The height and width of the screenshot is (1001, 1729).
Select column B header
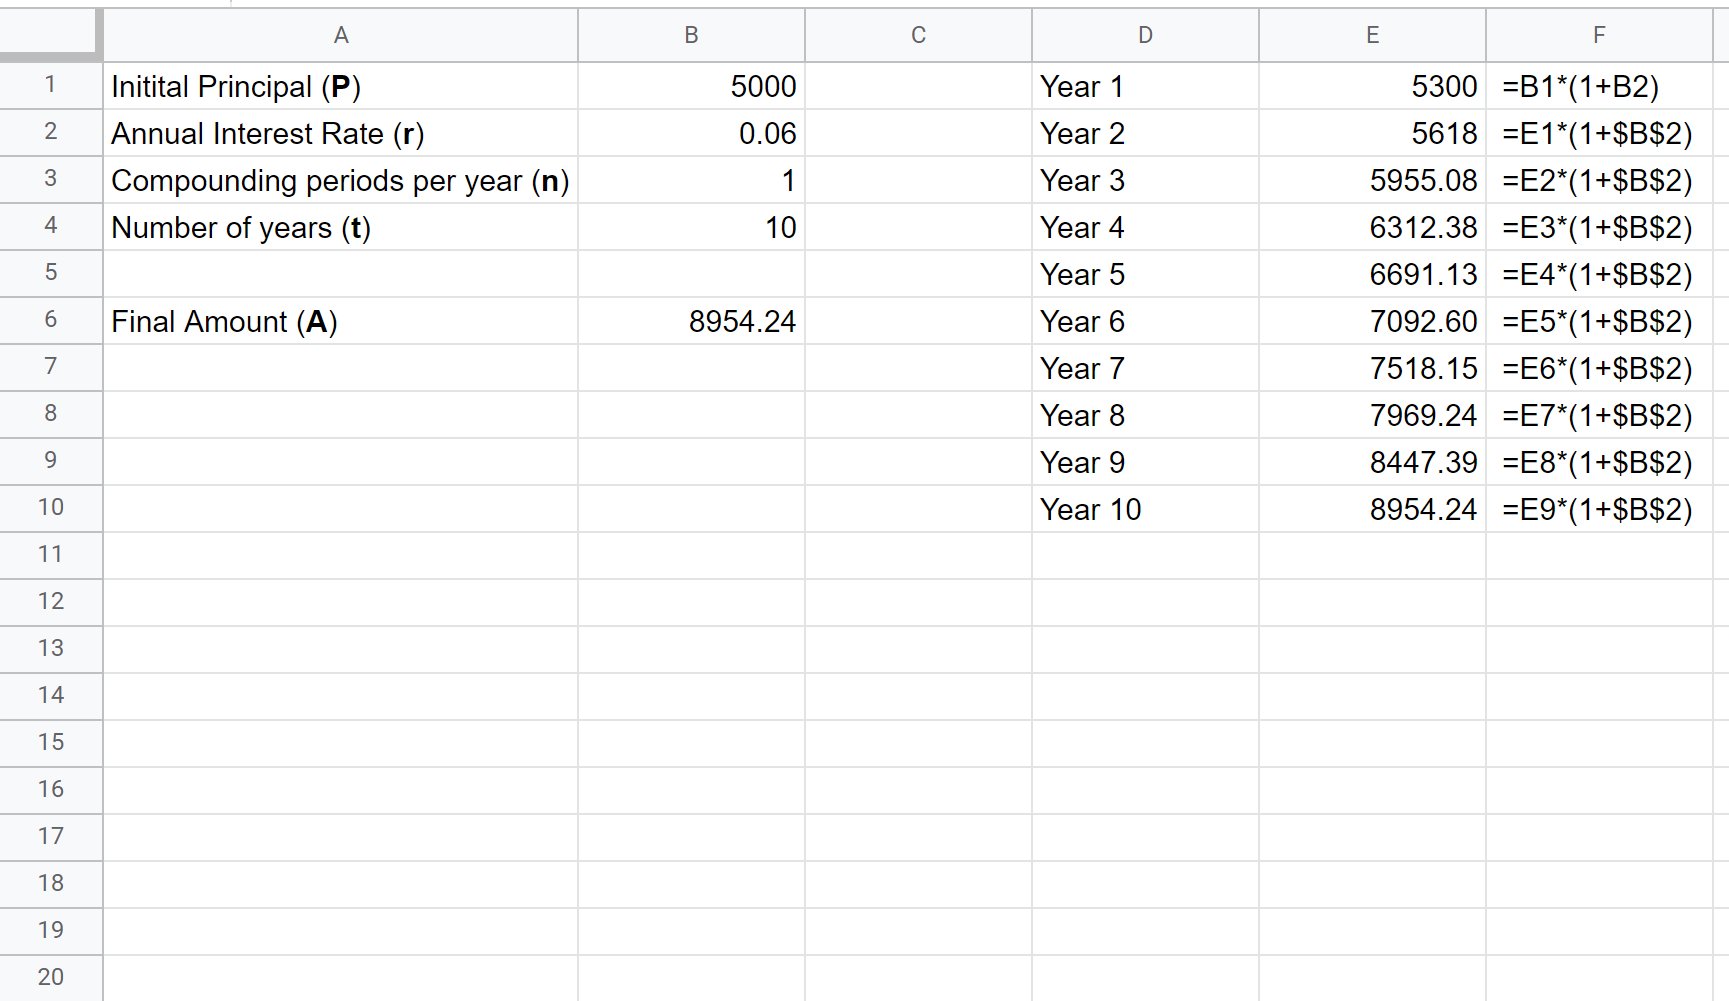pos(691,36)
